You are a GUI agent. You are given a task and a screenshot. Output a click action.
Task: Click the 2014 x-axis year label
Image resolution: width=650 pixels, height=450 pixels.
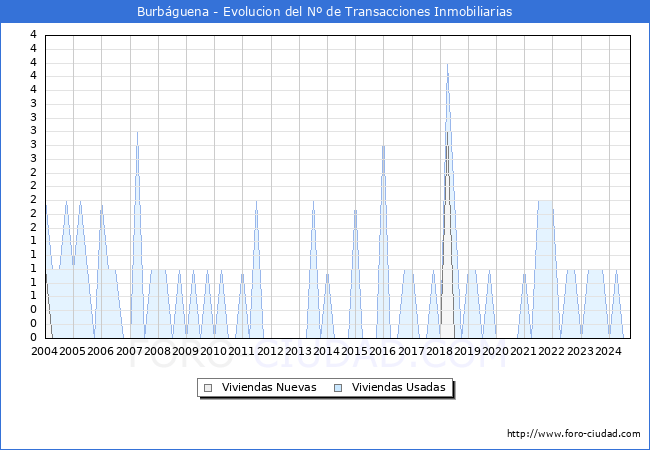tap(326, 351)
